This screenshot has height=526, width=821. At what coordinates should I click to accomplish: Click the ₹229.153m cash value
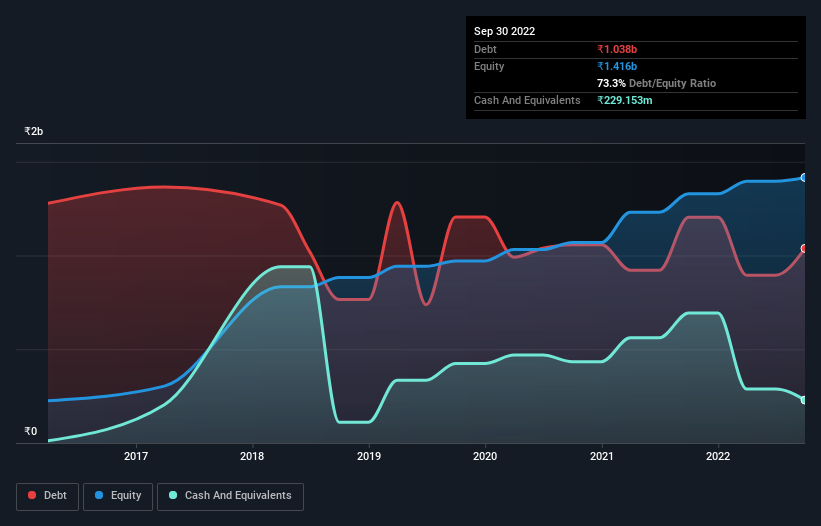coord(625,100)
